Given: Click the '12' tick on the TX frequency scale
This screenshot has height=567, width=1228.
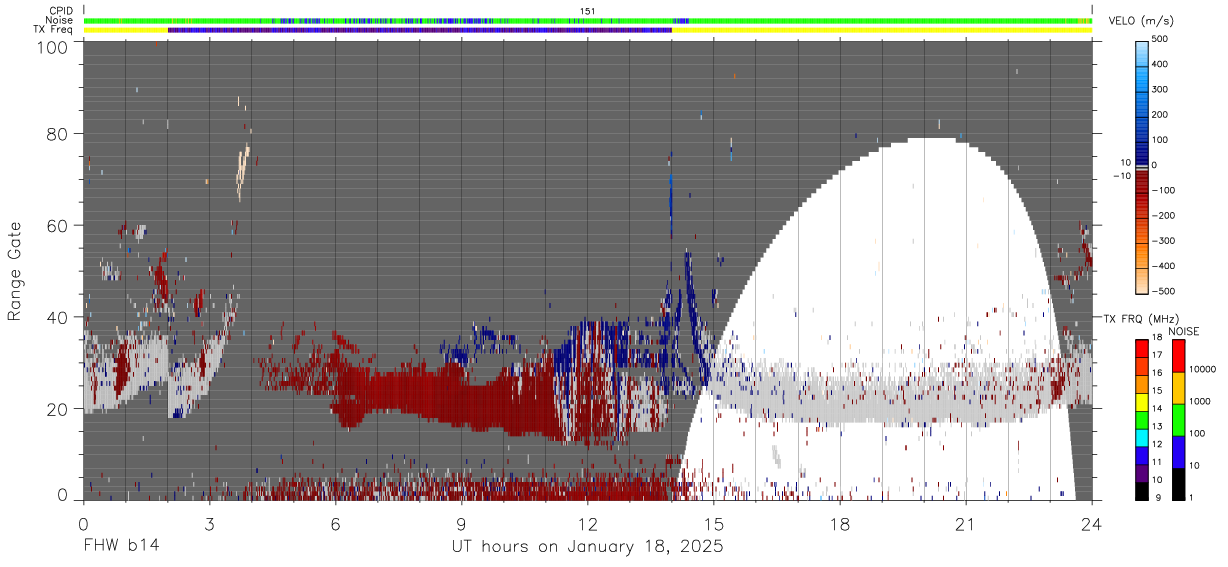Looking at the screenshot, I should click(x=1159, y=445).
